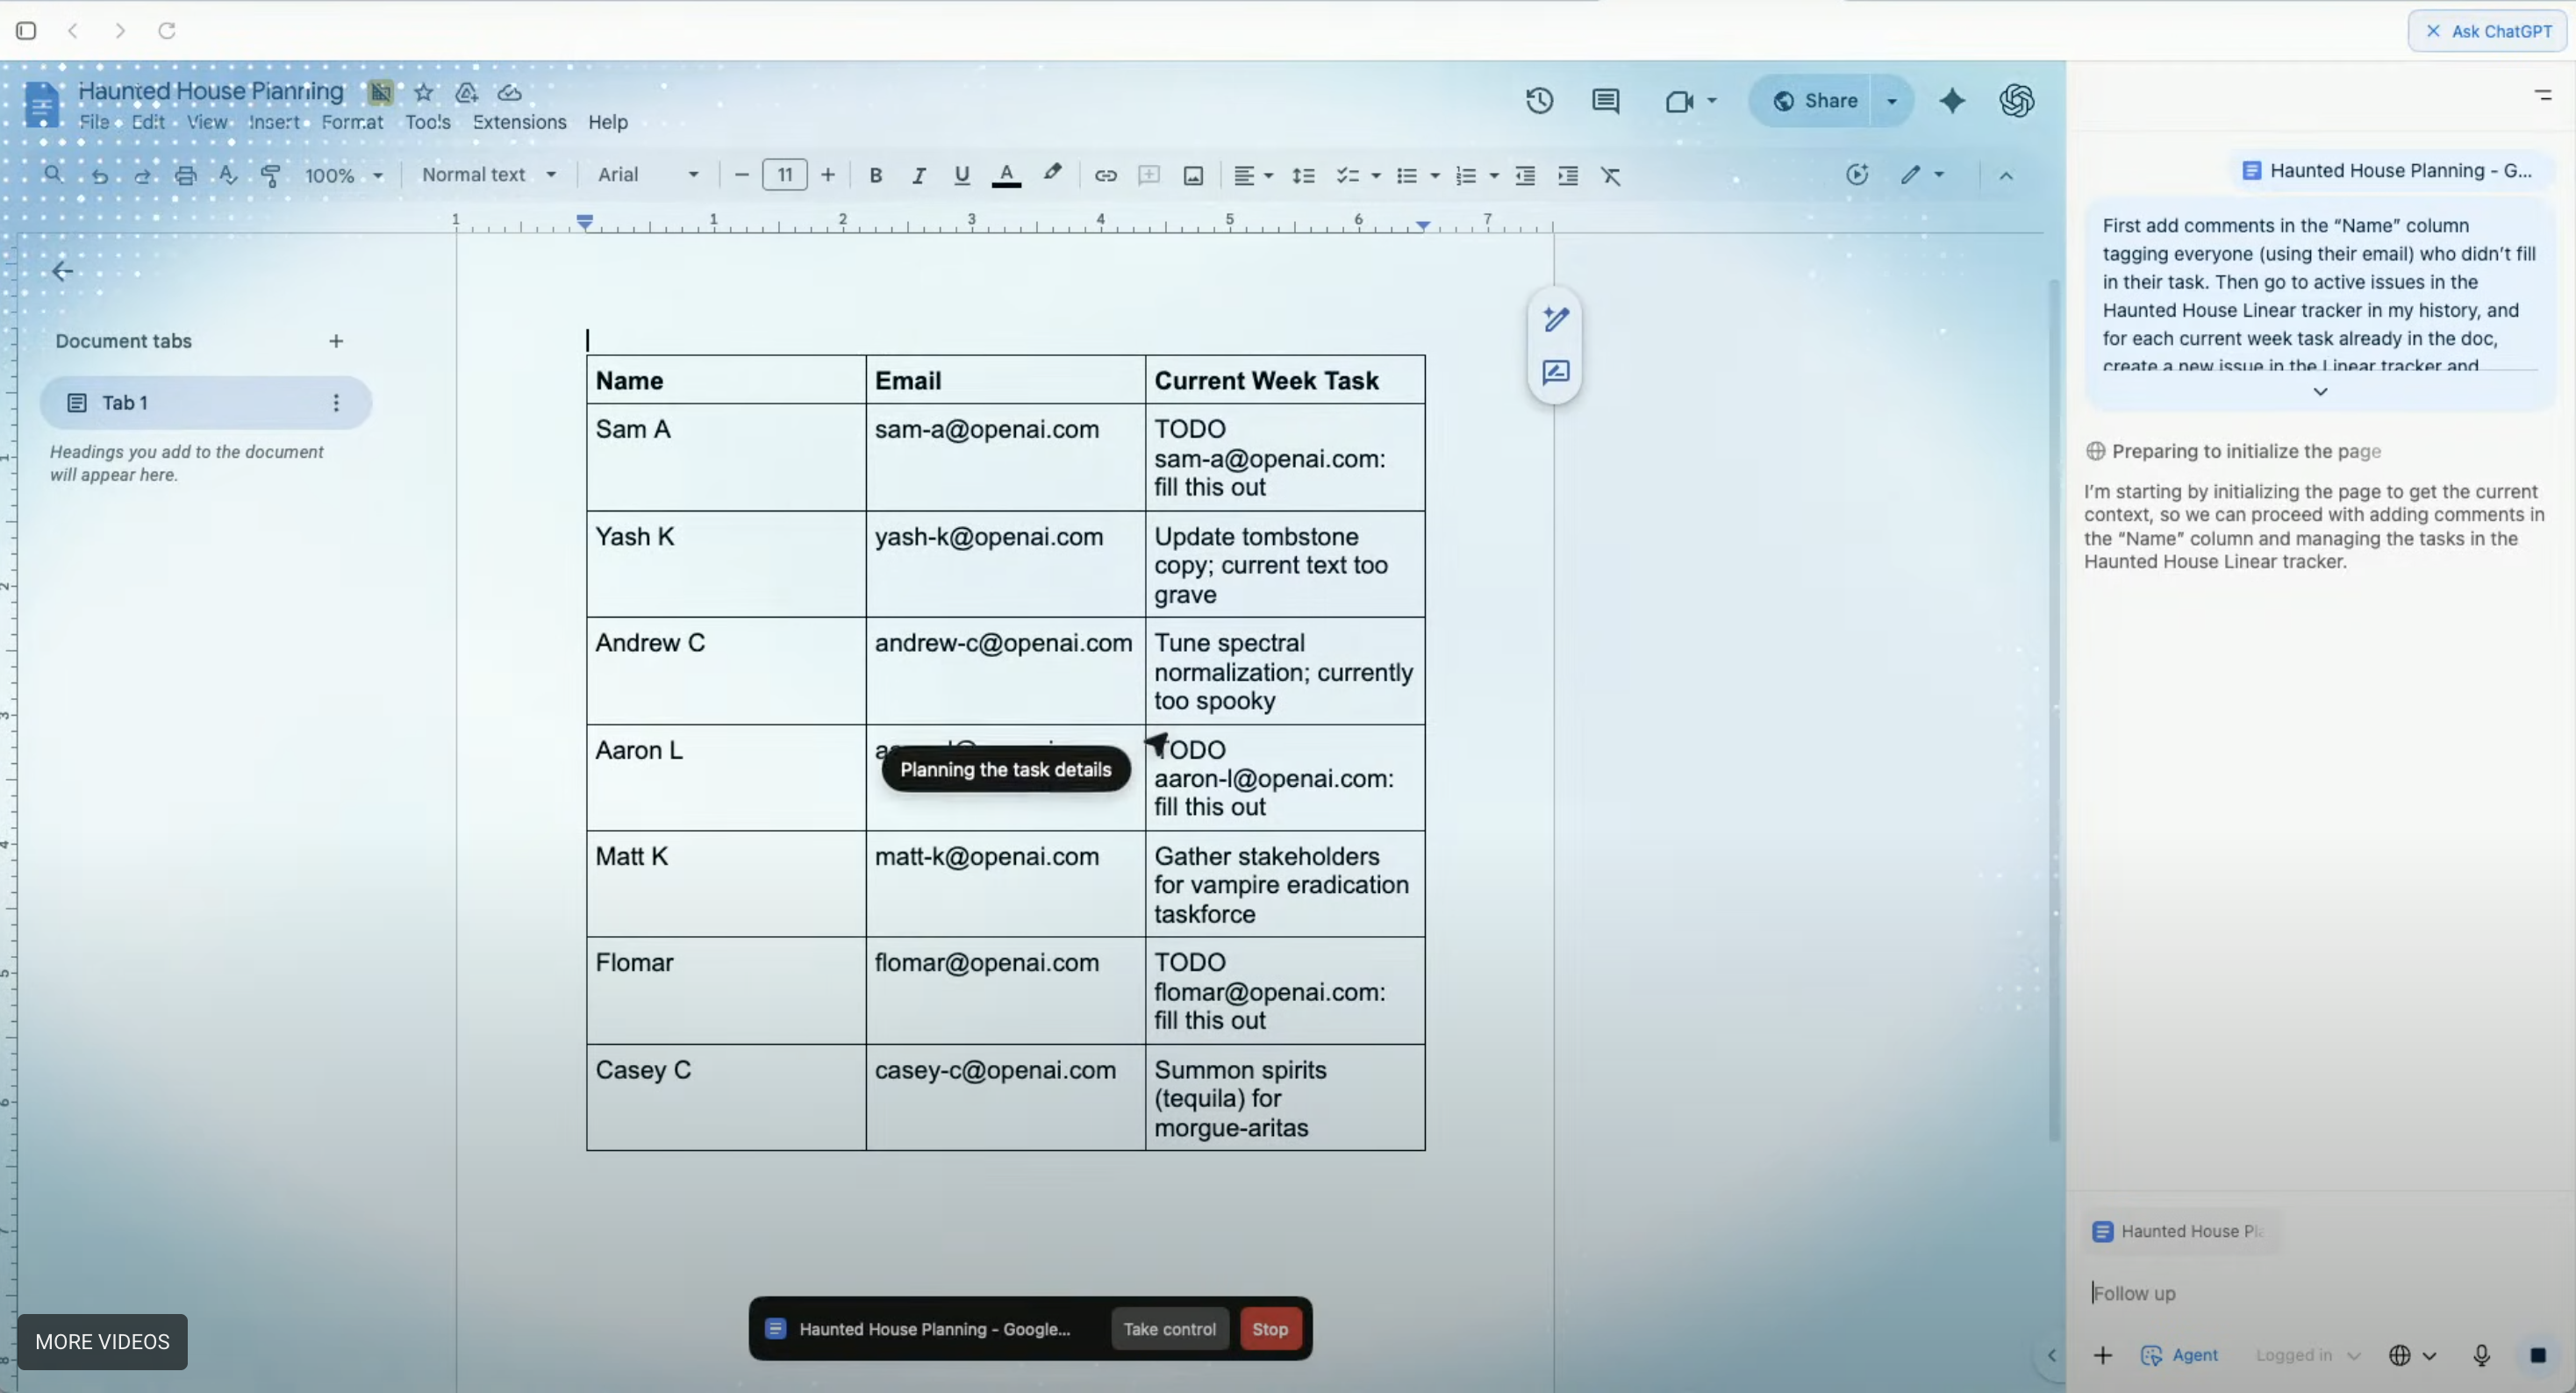This screenshot has height=1393, width=2576.
Task: Open the comments panel icon
Action: (1605, 101)
